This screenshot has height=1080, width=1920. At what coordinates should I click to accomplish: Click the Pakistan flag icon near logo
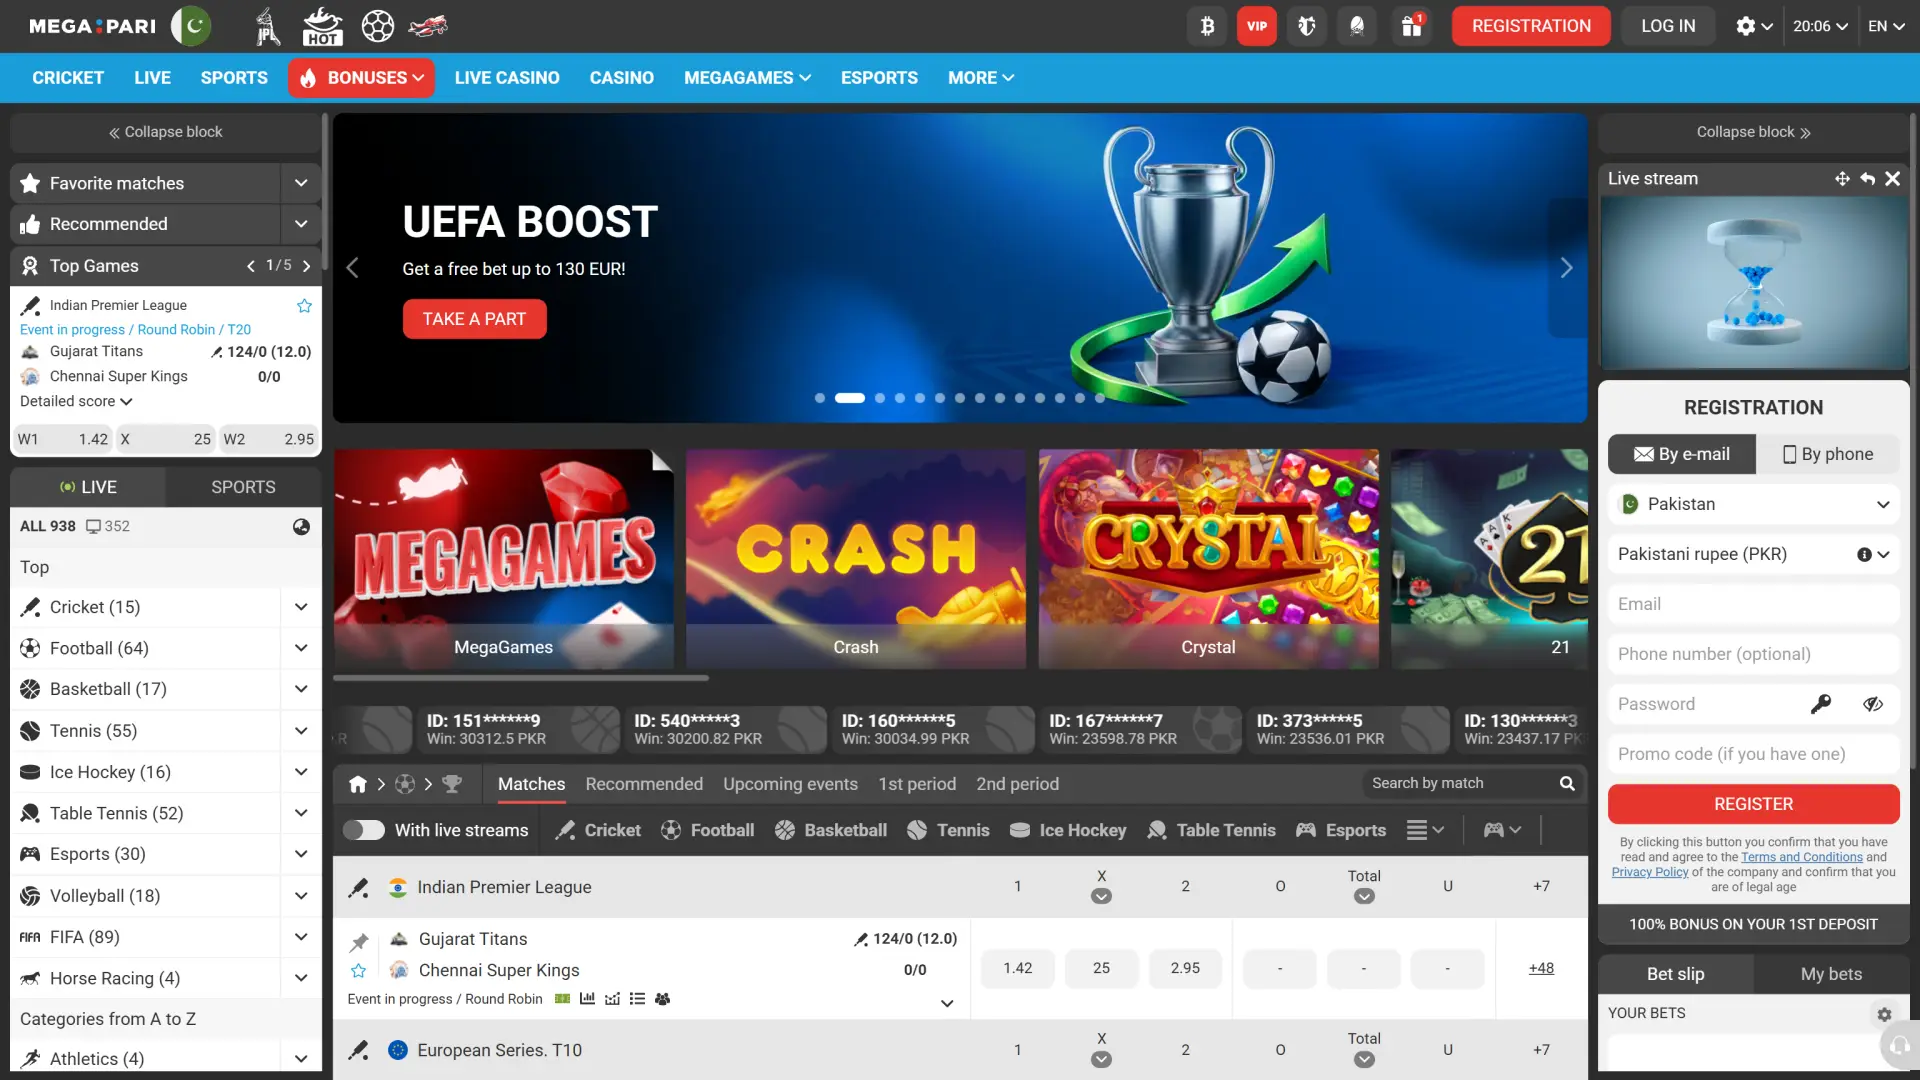click(x=191, y=26)
